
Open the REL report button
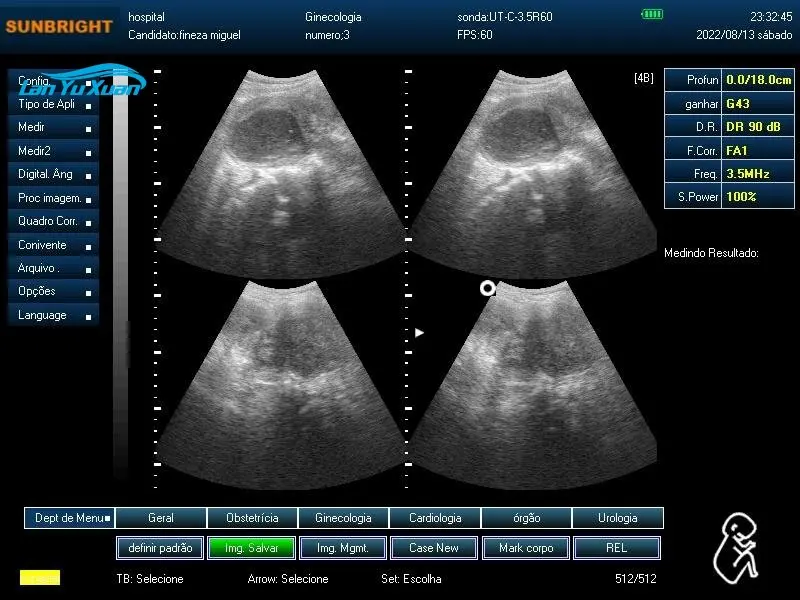coord(617,548)
